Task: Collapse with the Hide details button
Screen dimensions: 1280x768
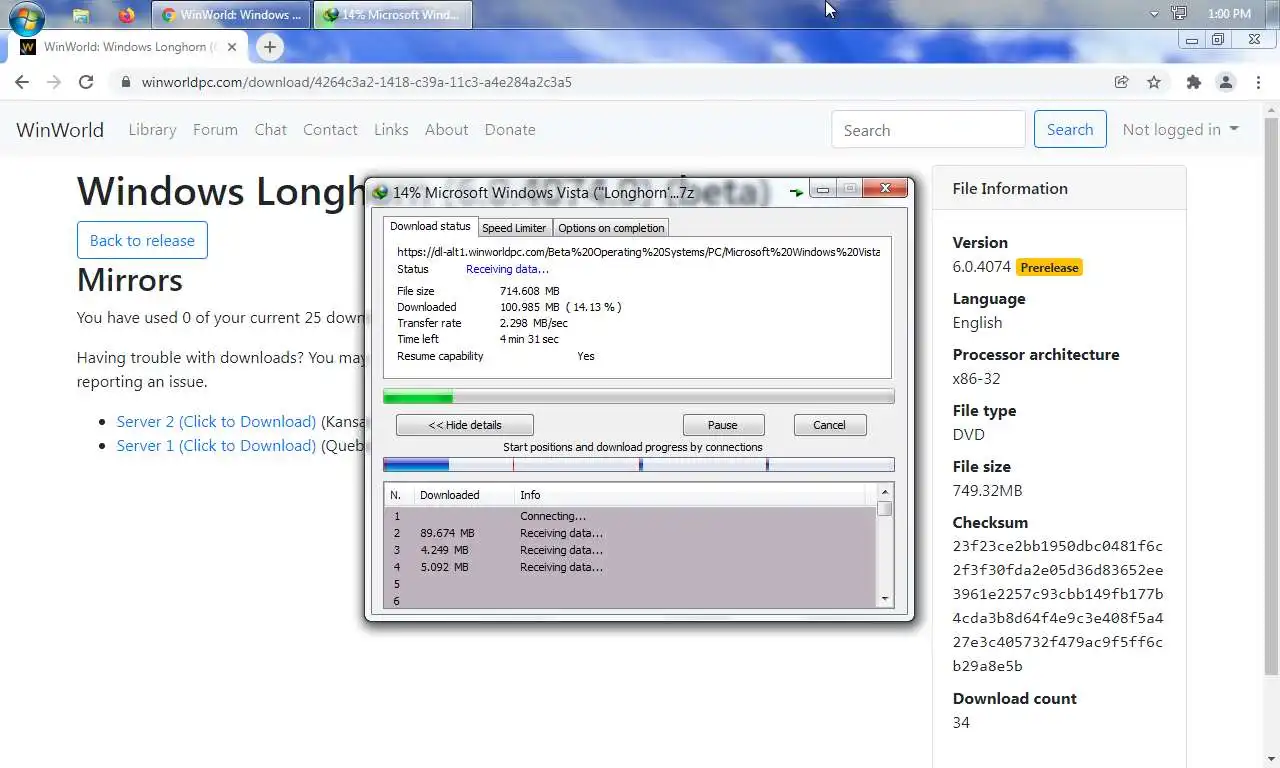Action: click(465, 425)
